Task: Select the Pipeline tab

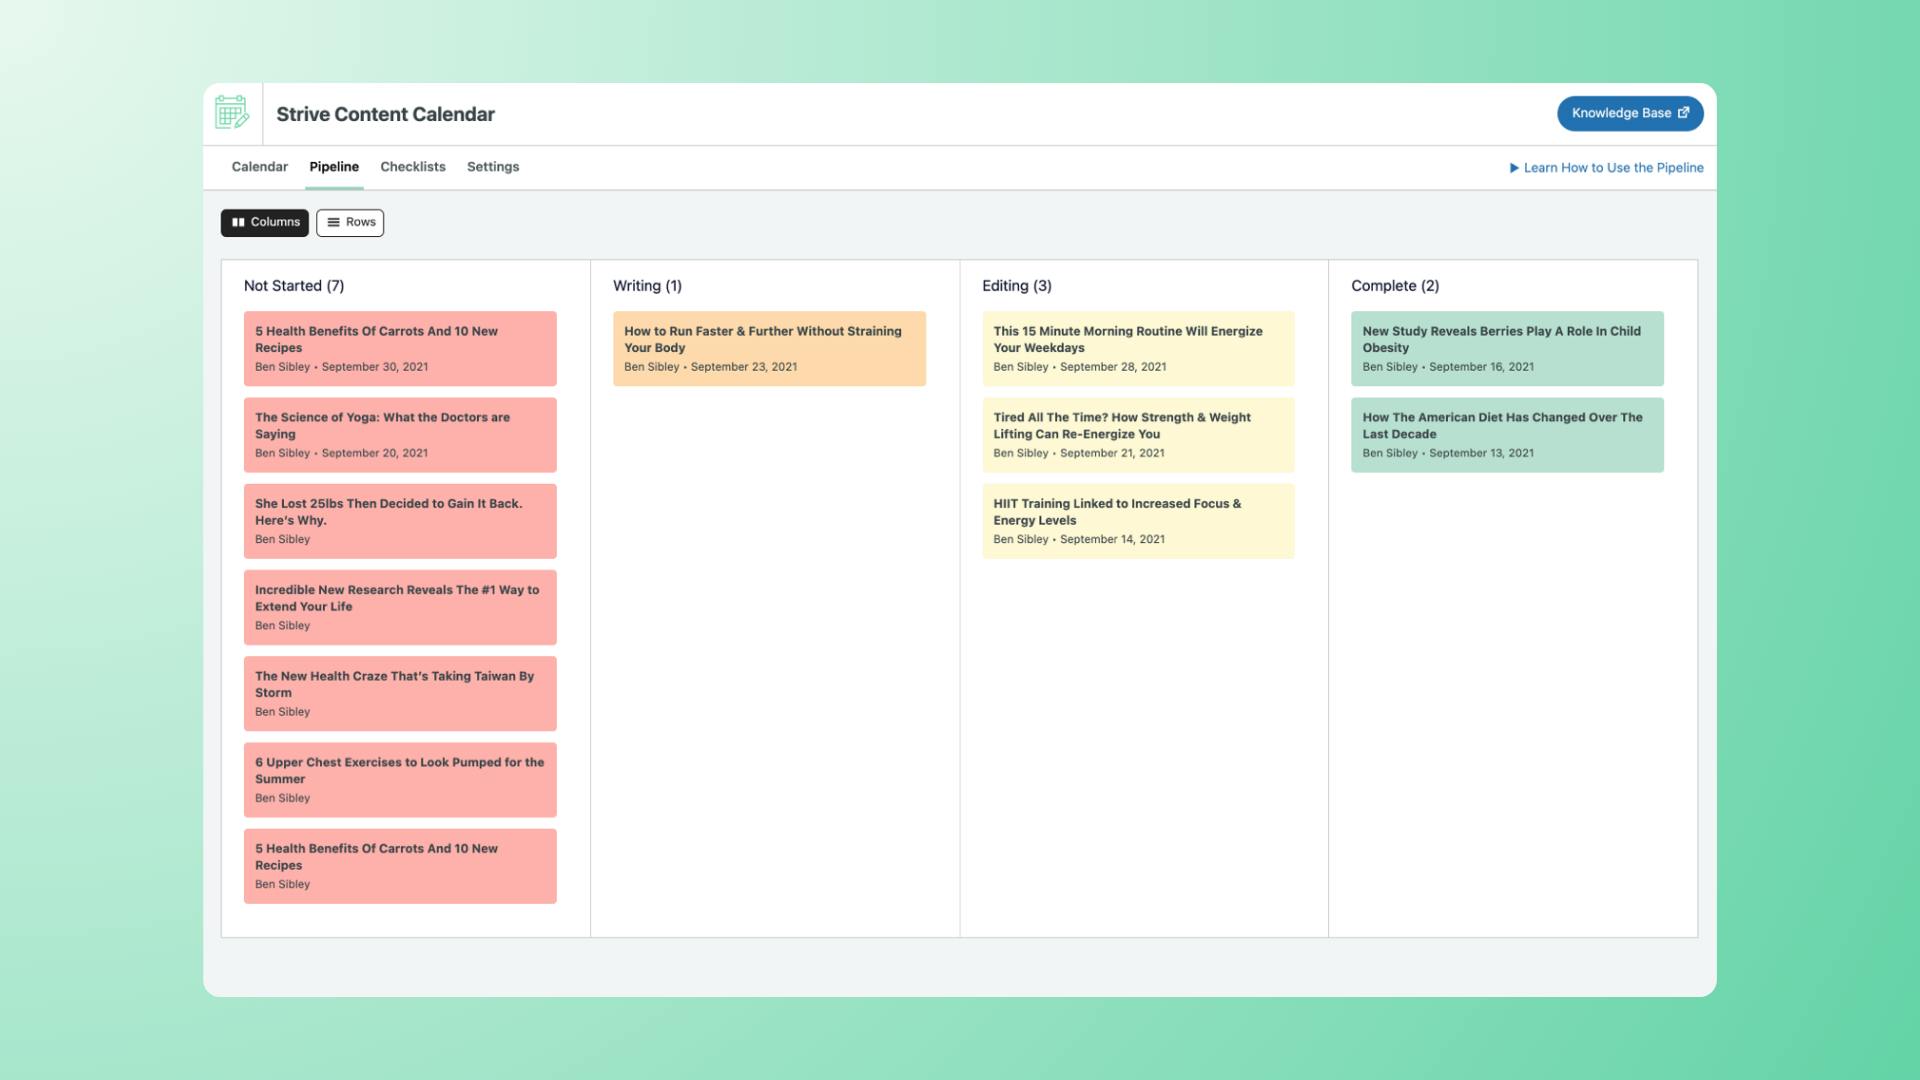Action: [334, 167]
